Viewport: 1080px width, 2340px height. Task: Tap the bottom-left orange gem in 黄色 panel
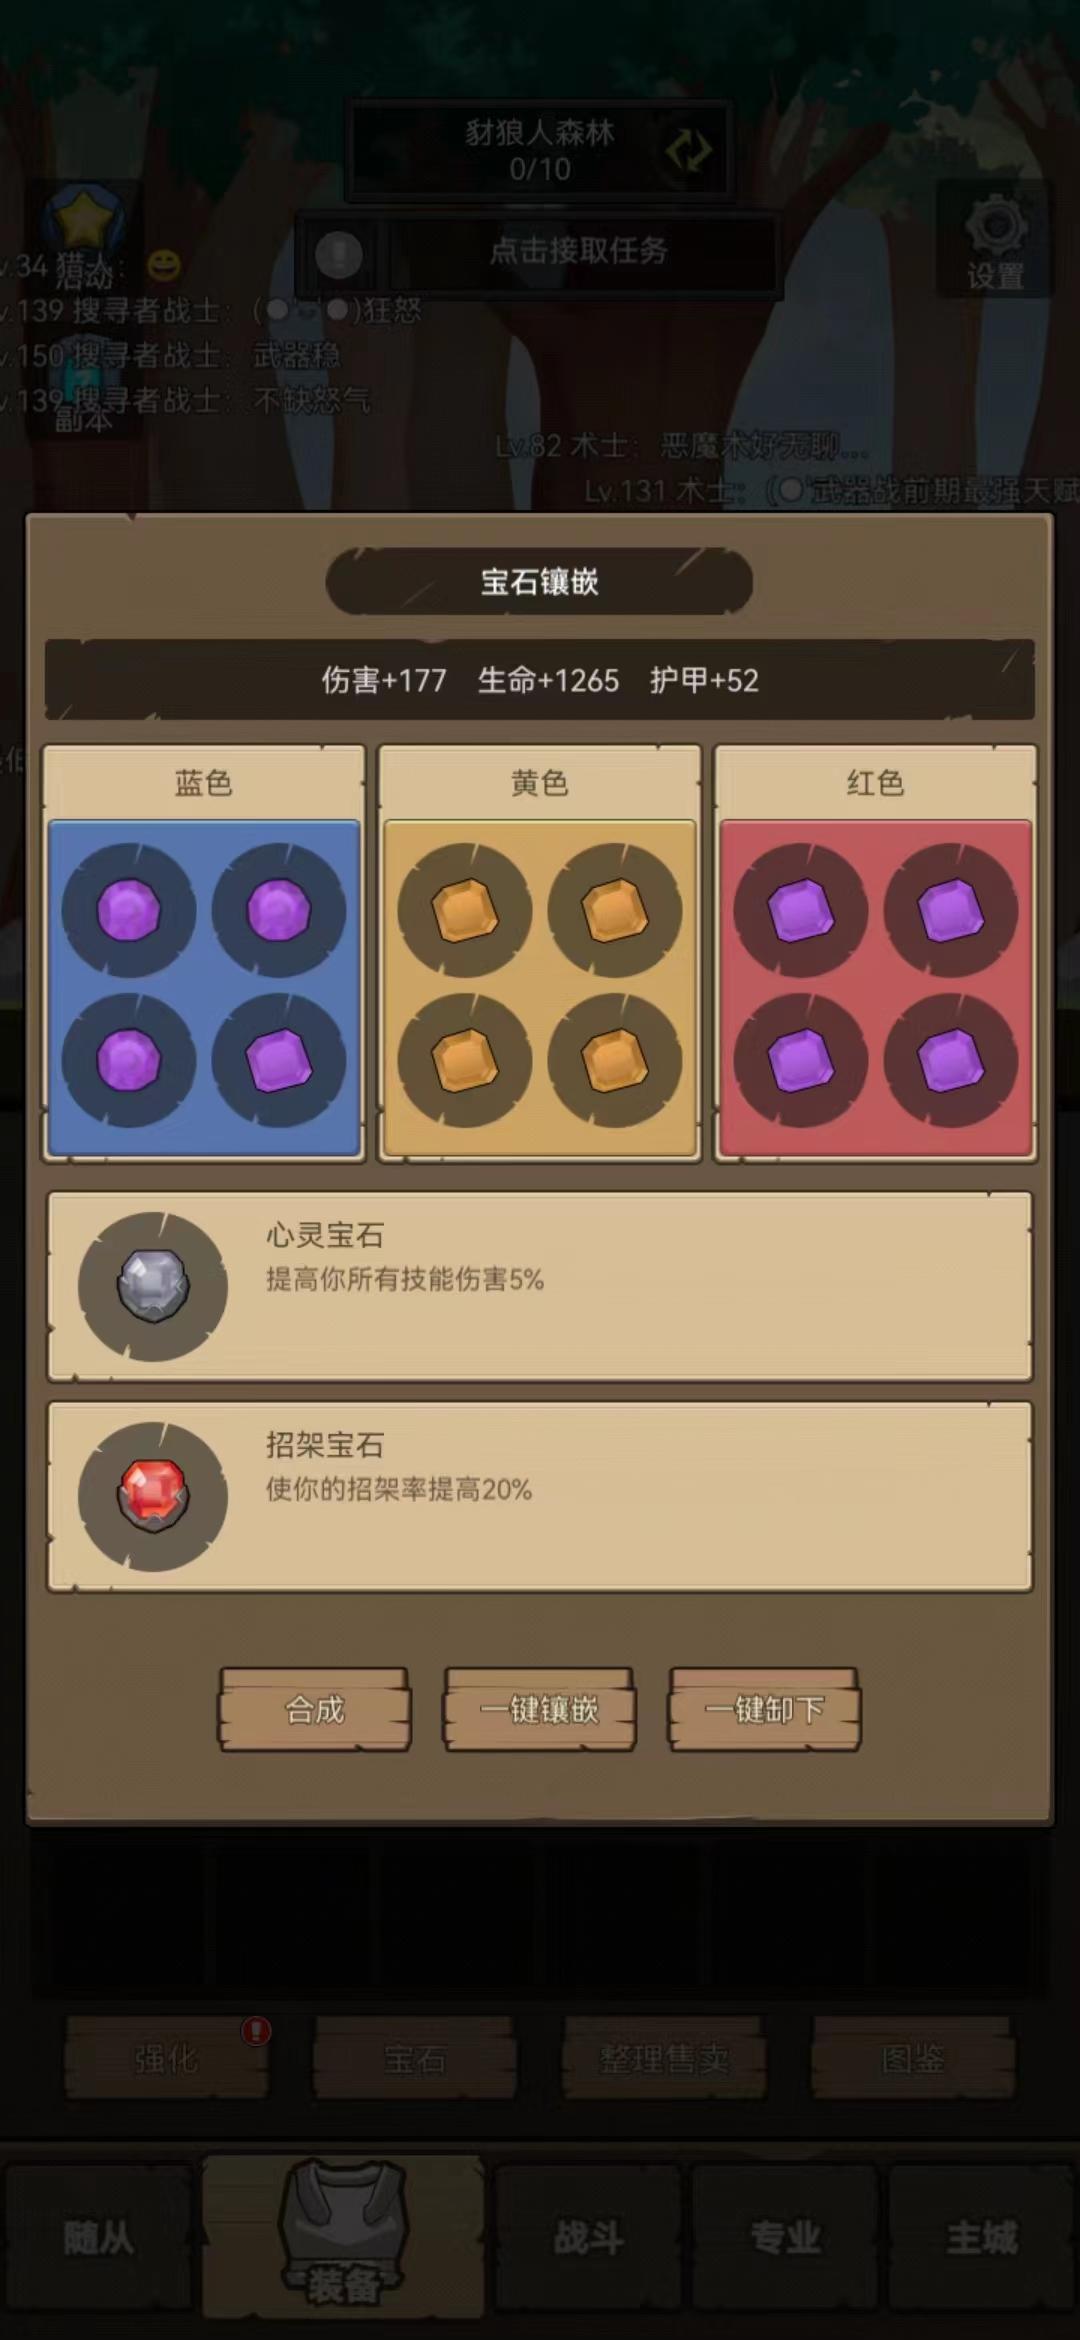(465, 1060)
